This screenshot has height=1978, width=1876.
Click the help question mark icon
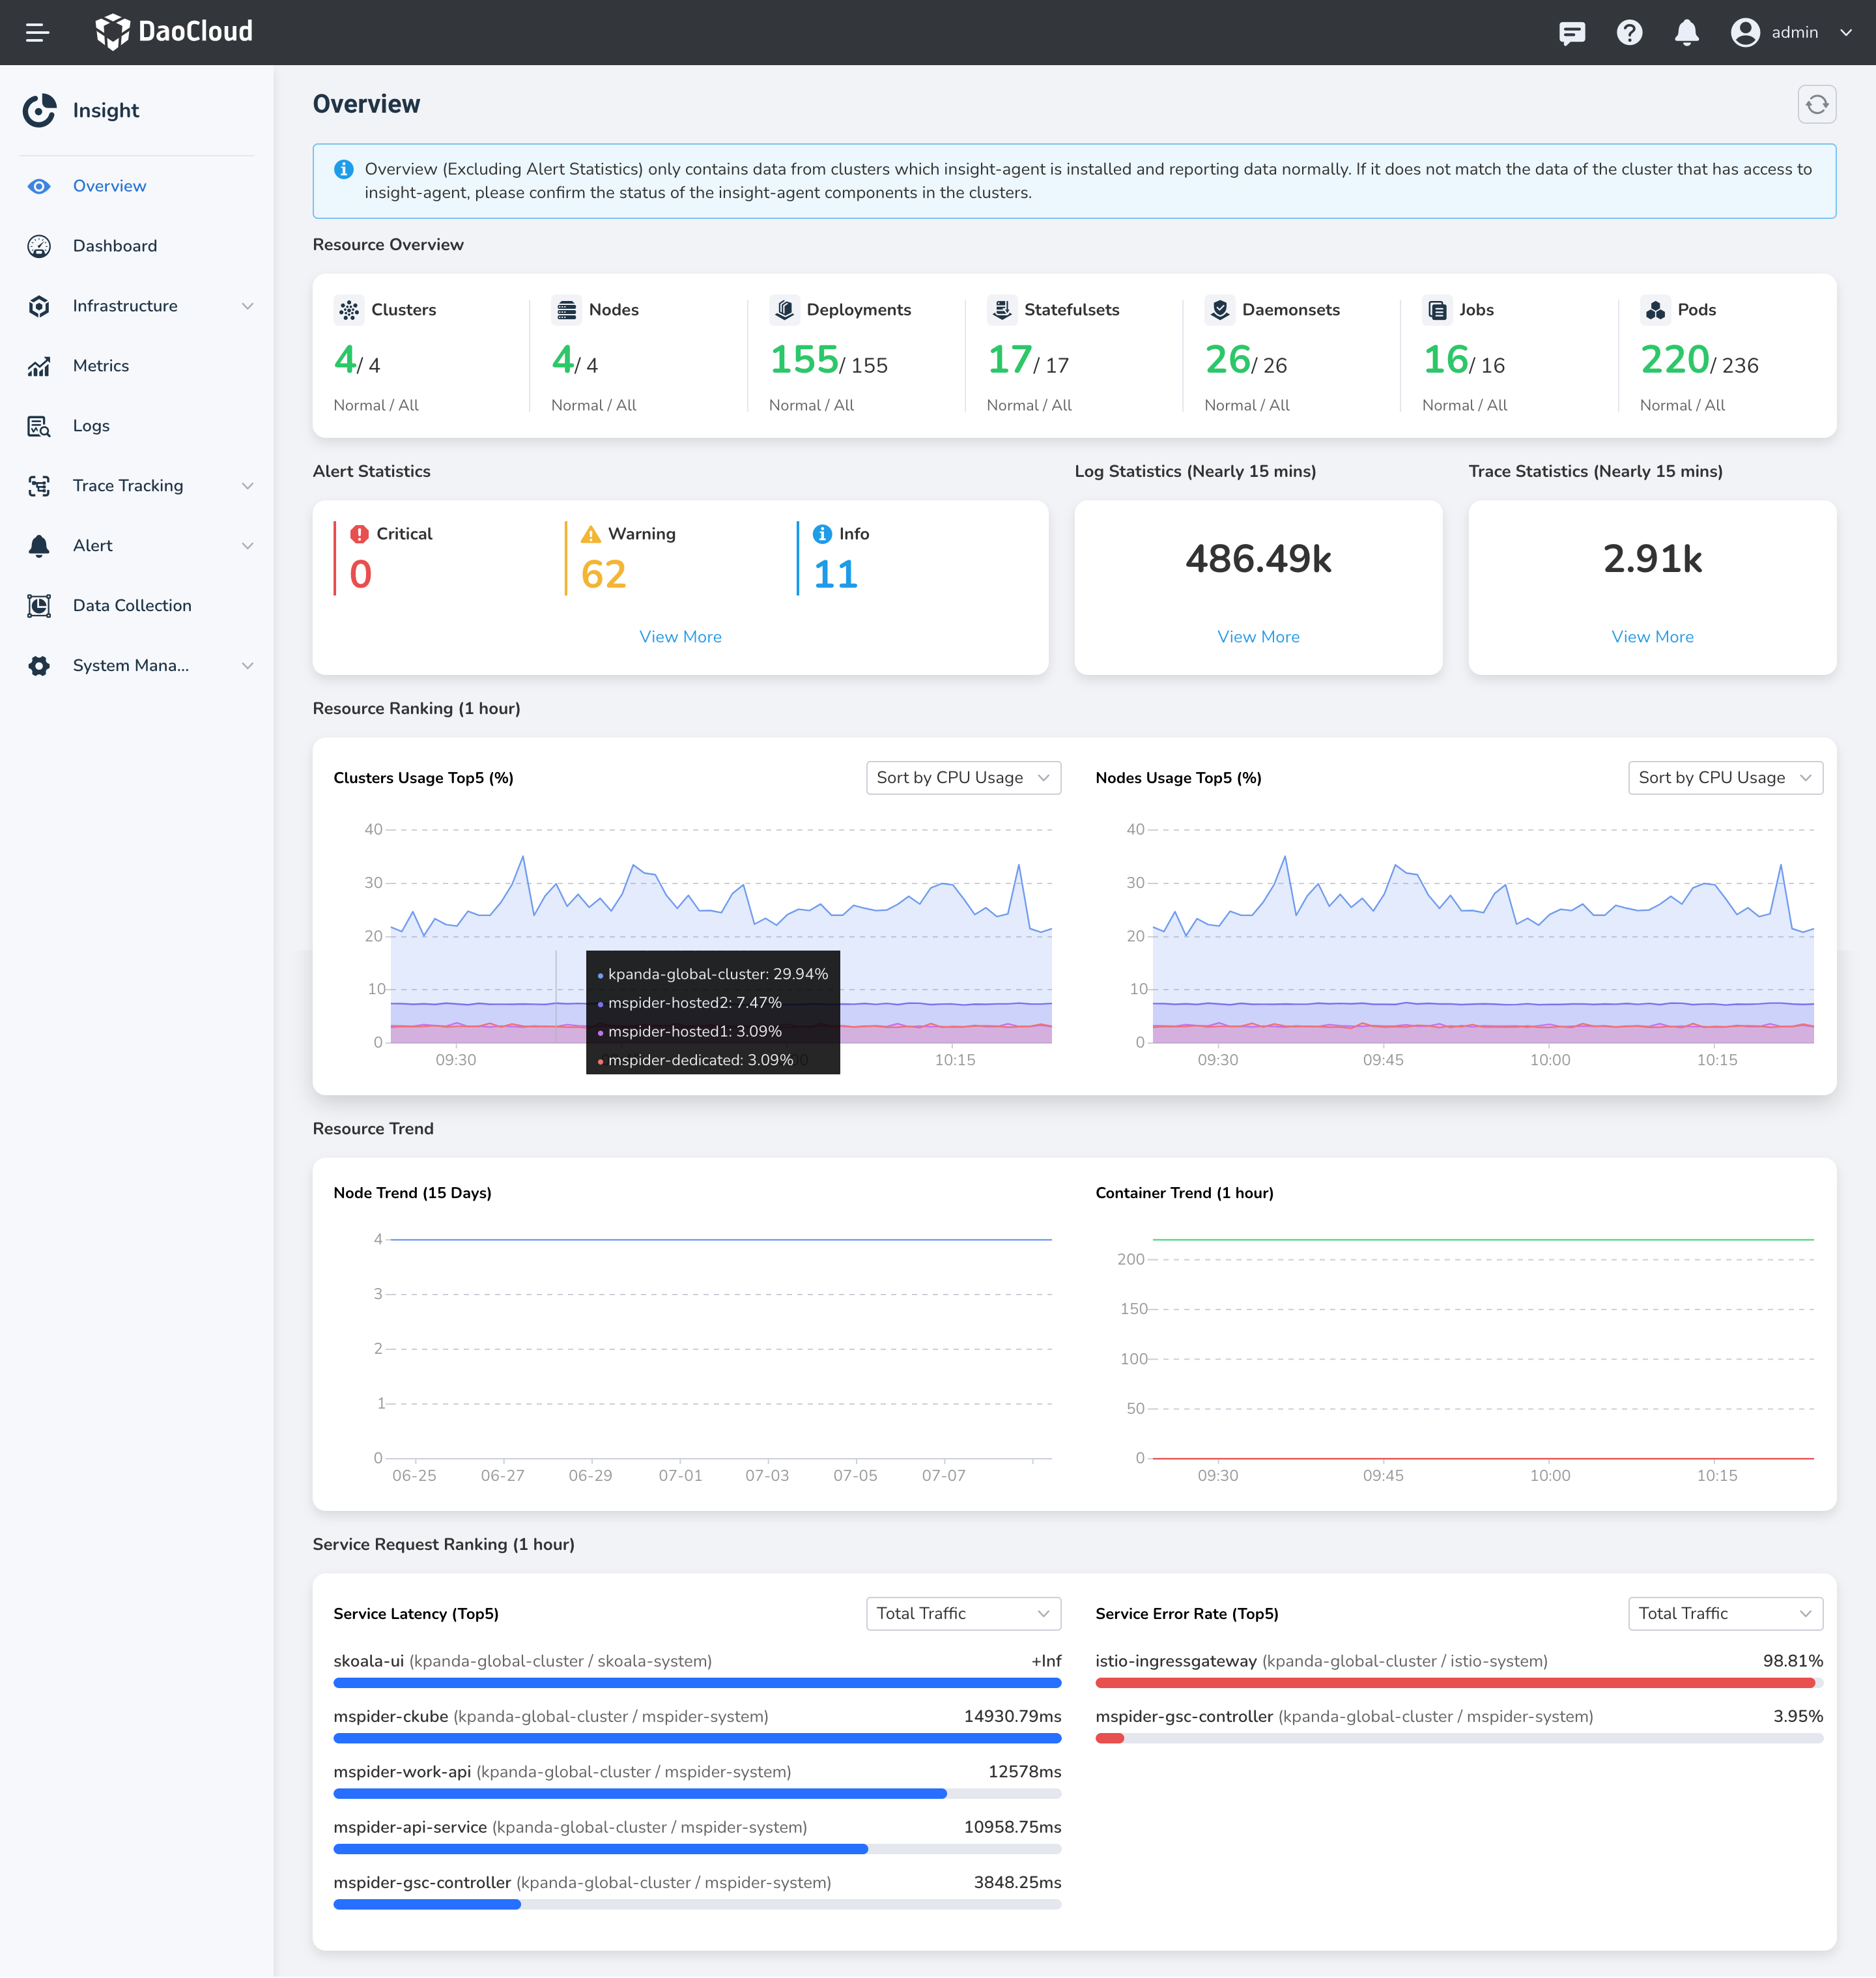(x=1629, y=32)
